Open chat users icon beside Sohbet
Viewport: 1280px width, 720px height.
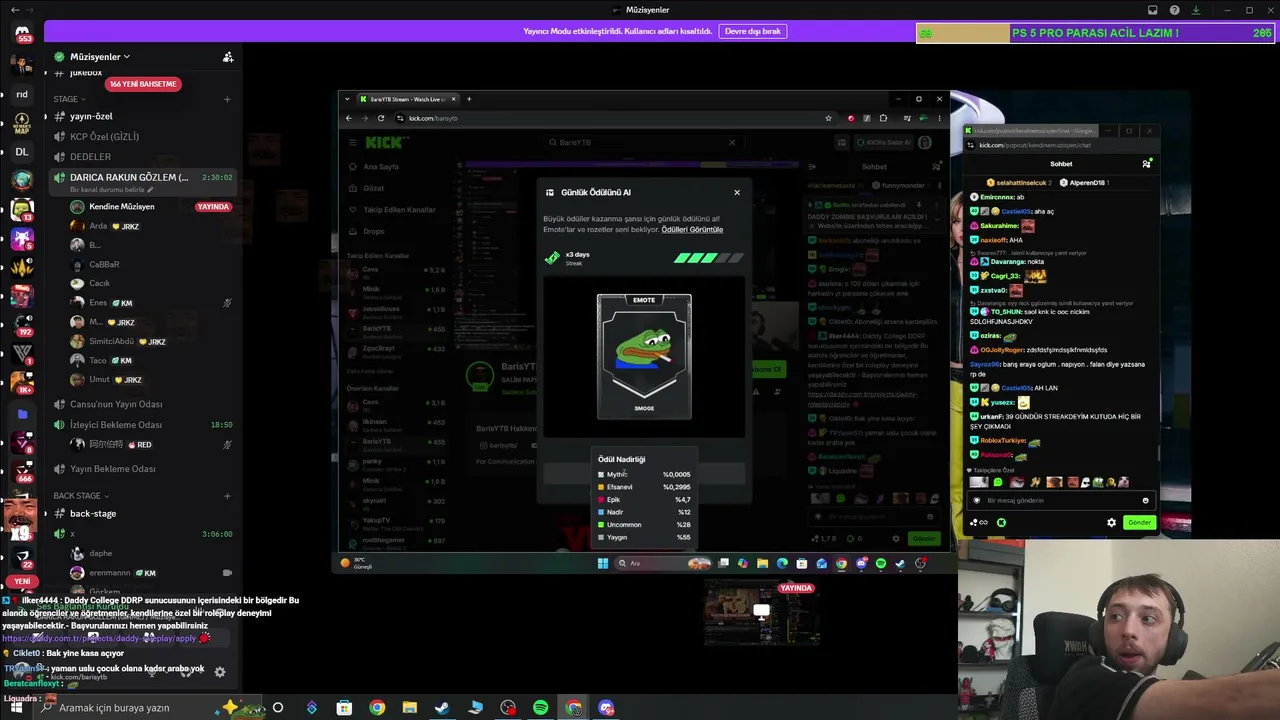[1146, 164]
